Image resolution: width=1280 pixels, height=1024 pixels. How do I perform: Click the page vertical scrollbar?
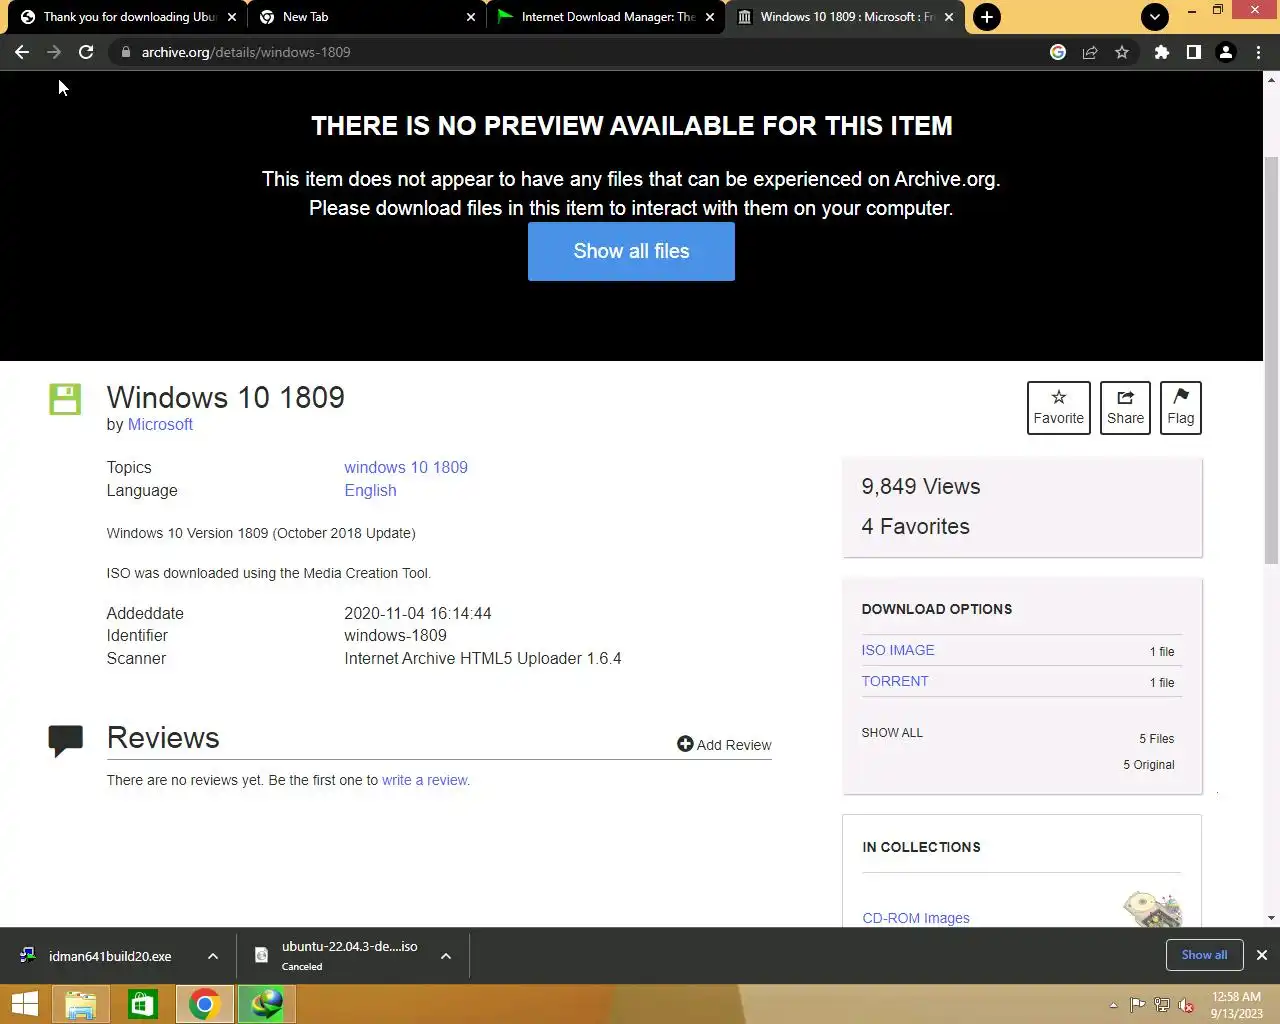tap(1271, 360)
